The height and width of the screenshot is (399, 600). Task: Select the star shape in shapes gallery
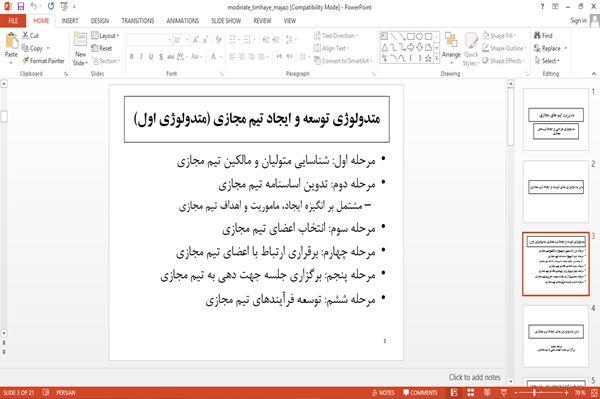point(428,58)
